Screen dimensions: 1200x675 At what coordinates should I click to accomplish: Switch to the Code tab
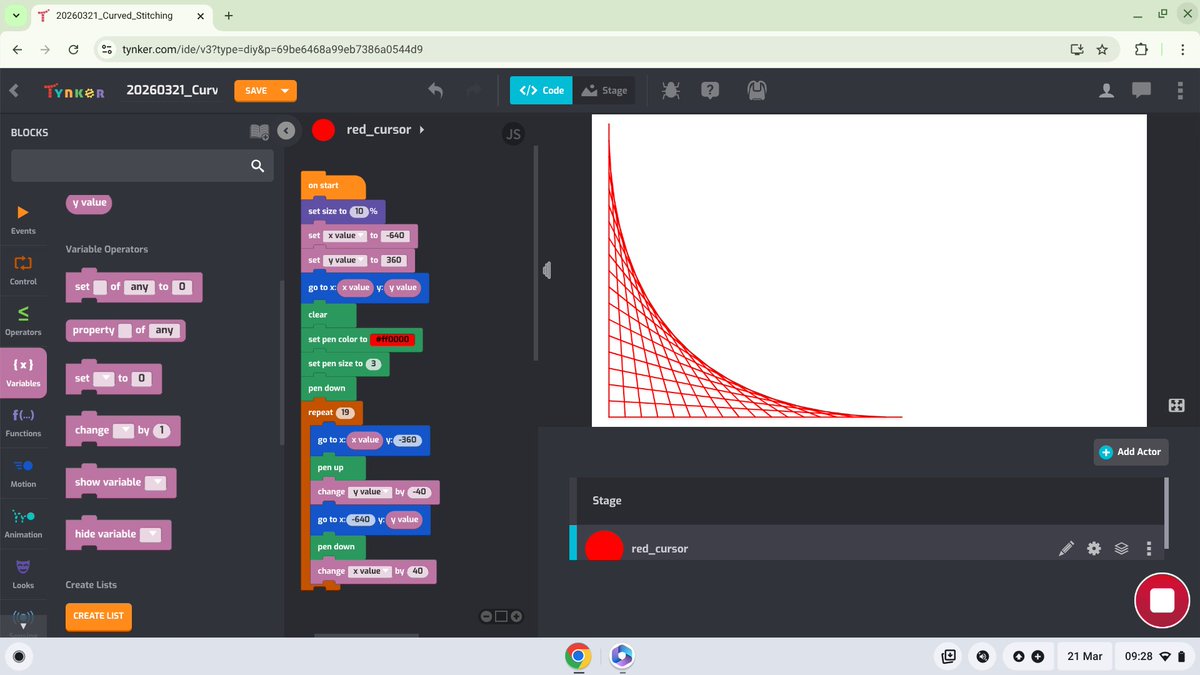pos(541,90)
